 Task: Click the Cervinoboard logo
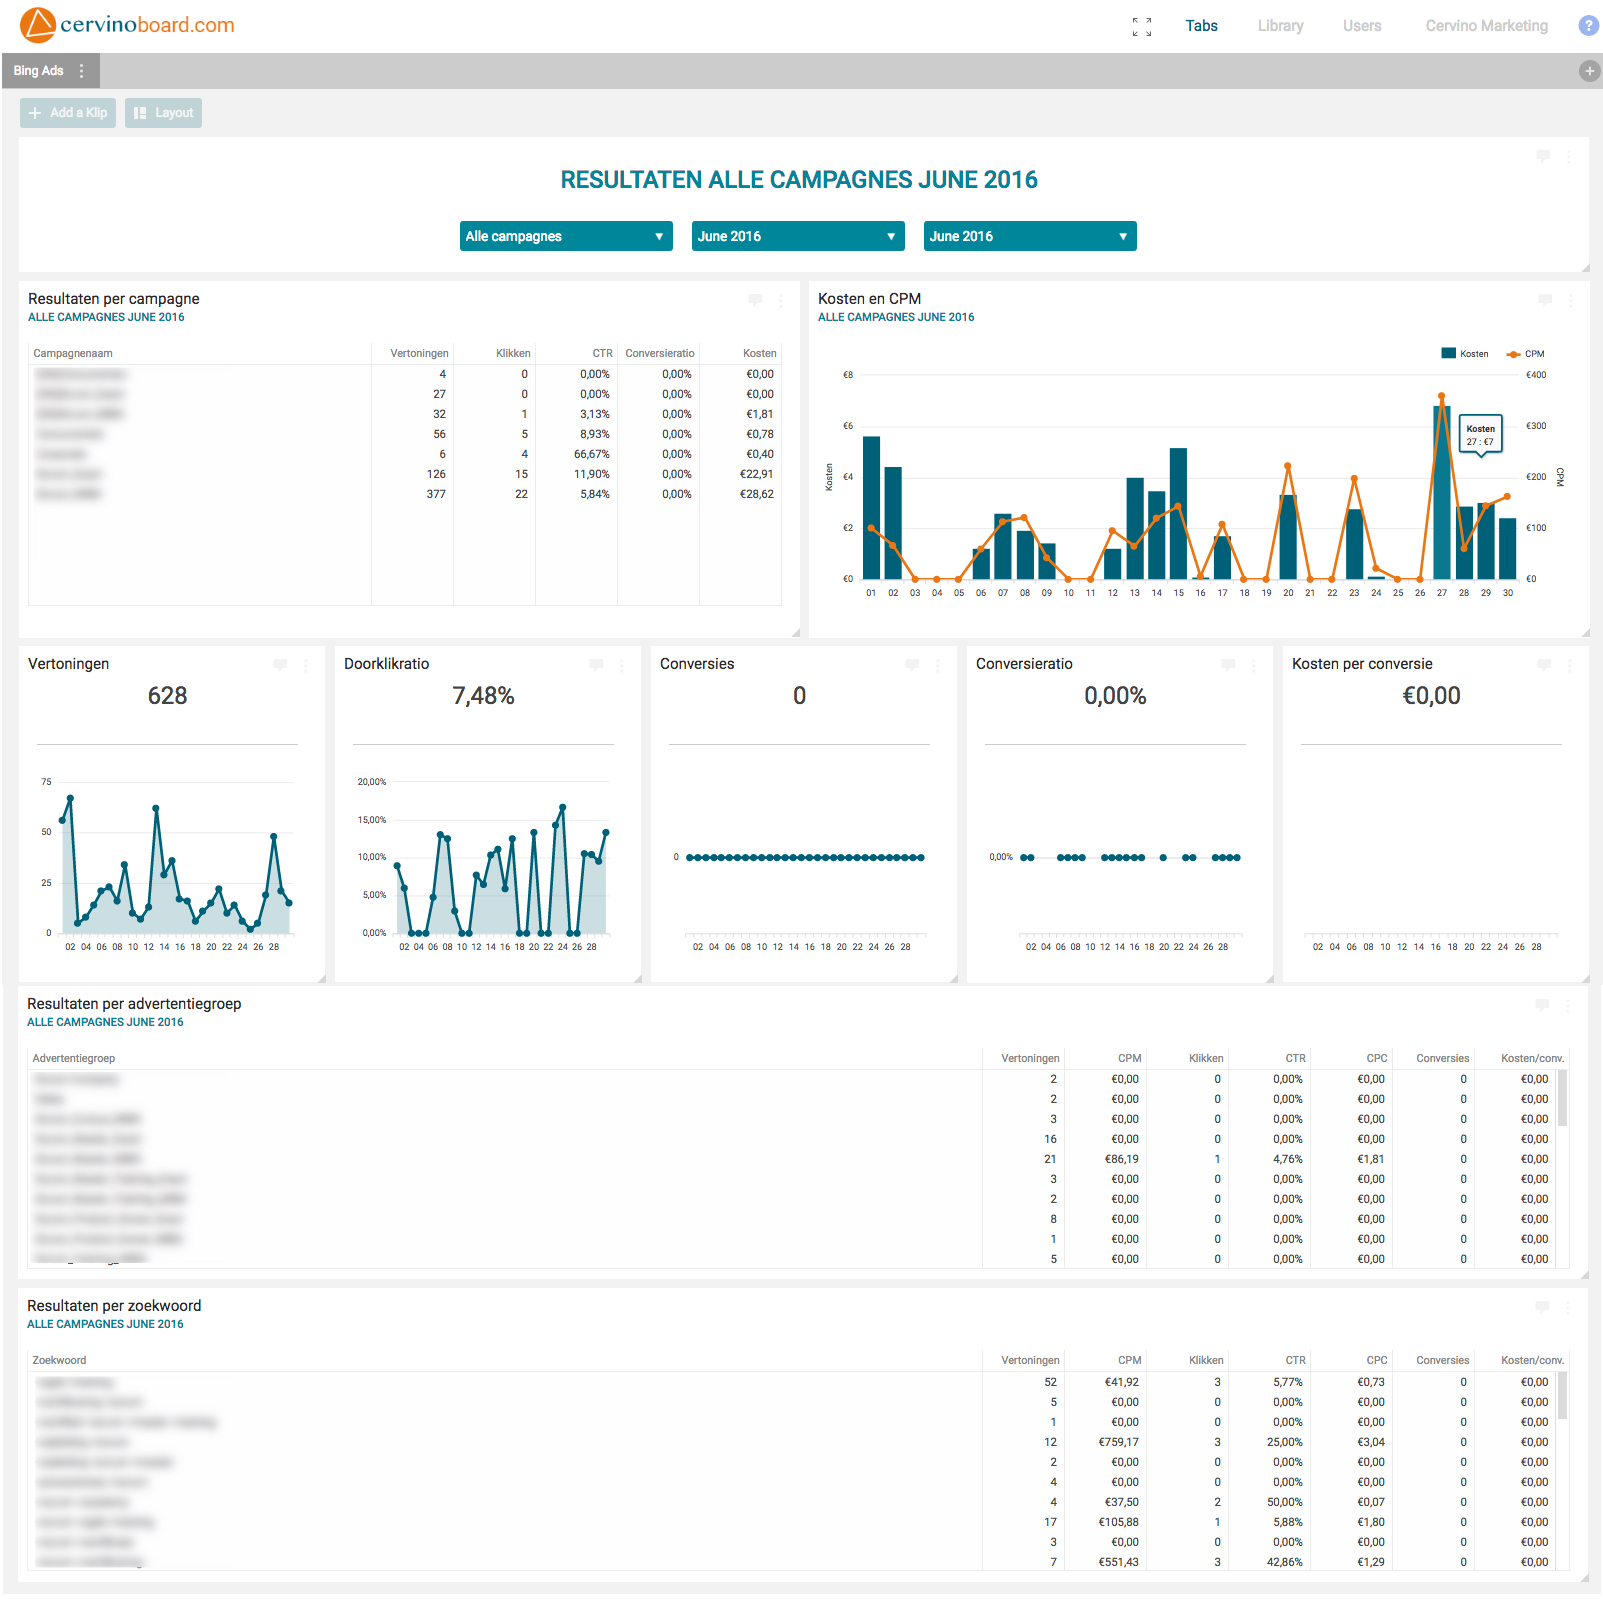click(x=130, y=25)
